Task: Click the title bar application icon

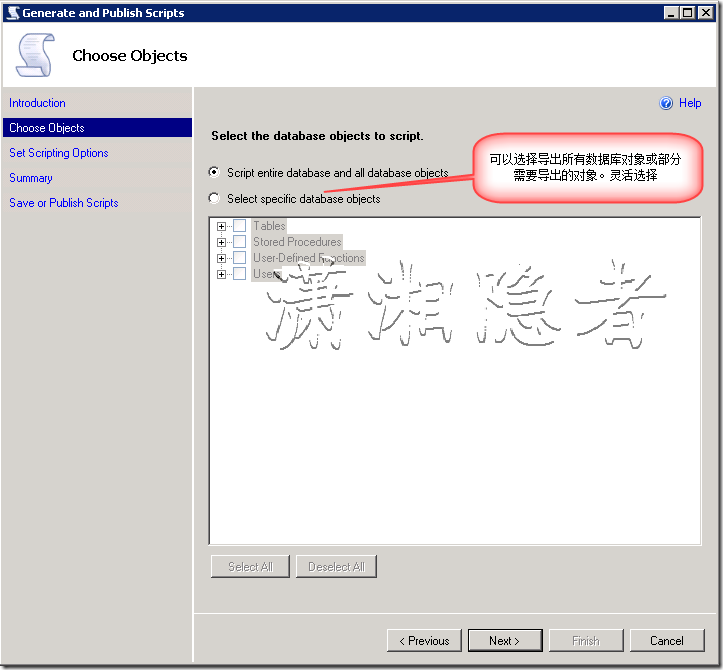Action: 12,13
